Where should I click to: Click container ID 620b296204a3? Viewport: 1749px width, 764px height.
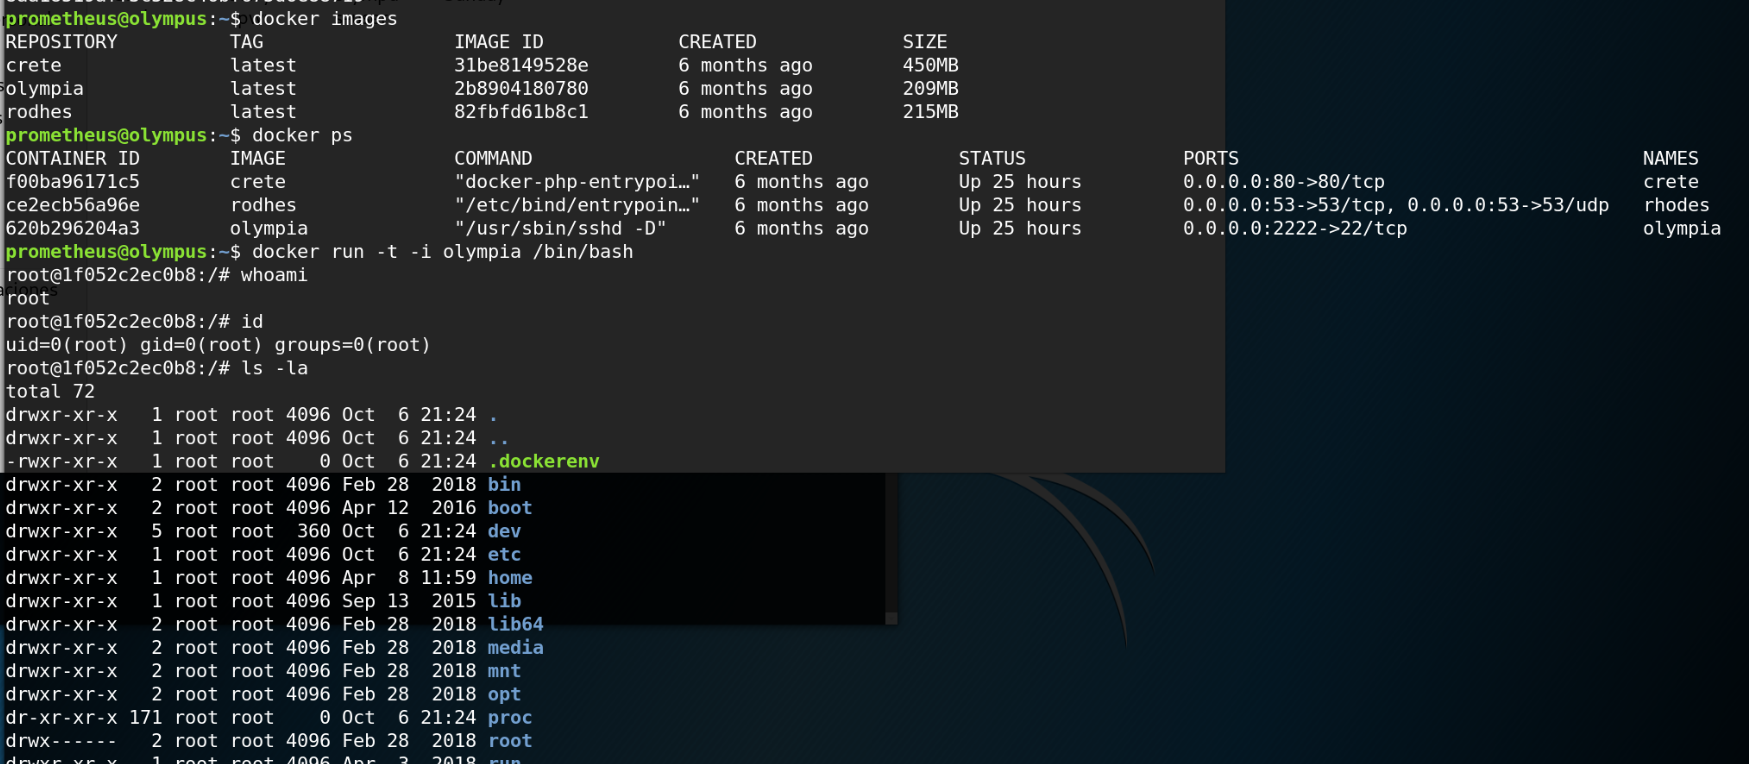click(x=72, y=228)
